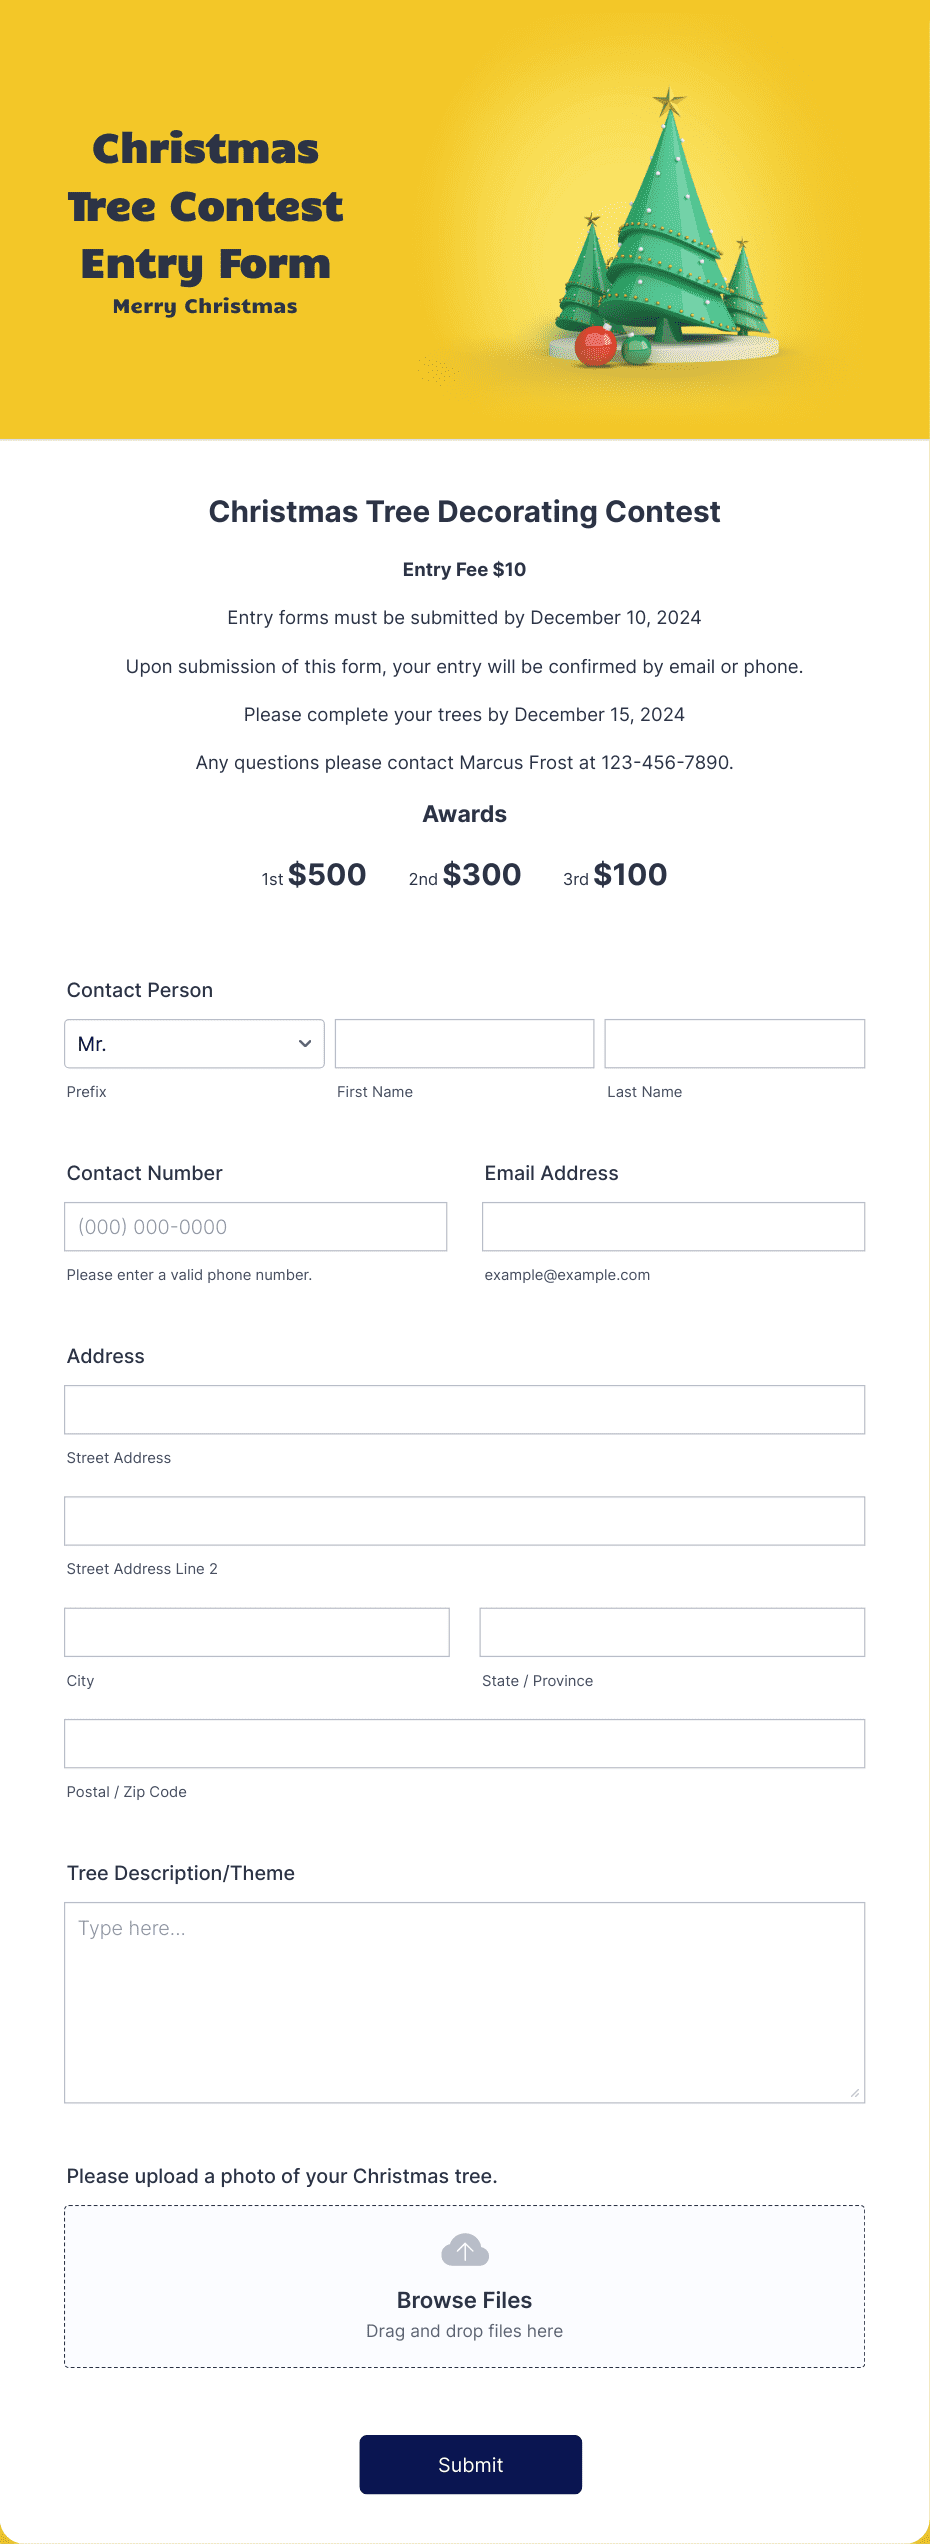The image size is (930, 2544).
Task: Click the Christmas tree illustration in the banner
Action: [665, 230]
